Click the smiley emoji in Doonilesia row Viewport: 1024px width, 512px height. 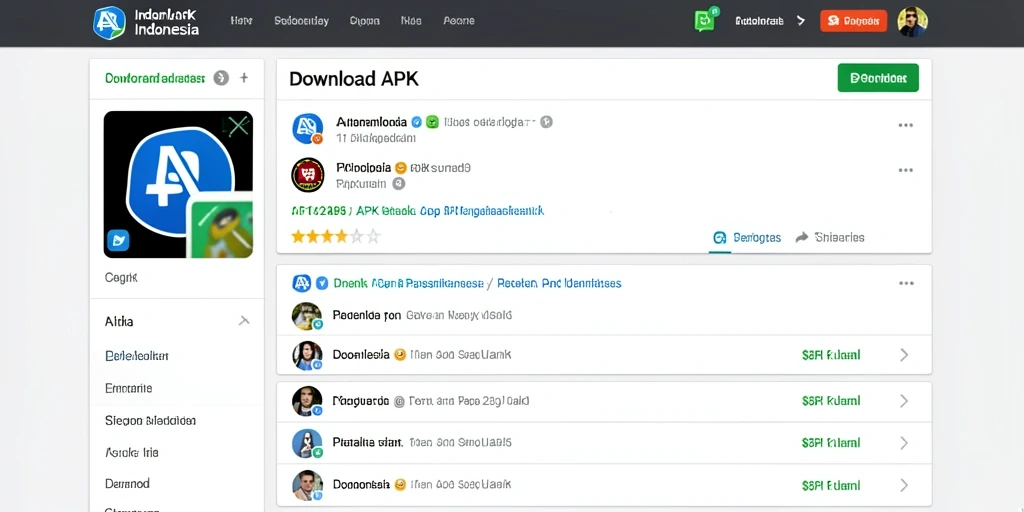(x=400, y=355)
